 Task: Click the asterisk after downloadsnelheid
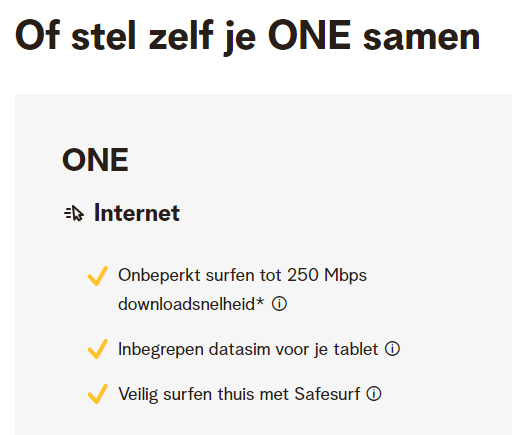coord(260,301)
